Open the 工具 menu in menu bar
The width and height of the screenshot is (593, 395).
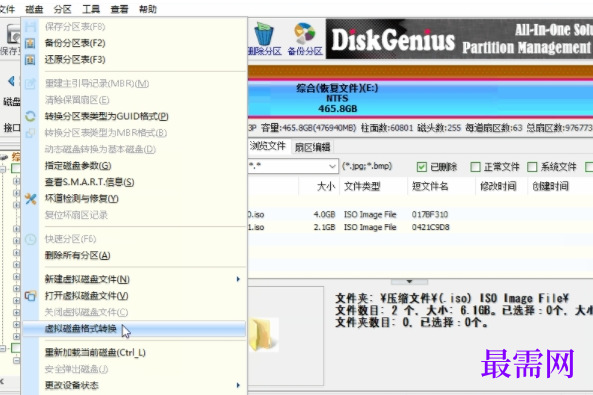point(91,9)
